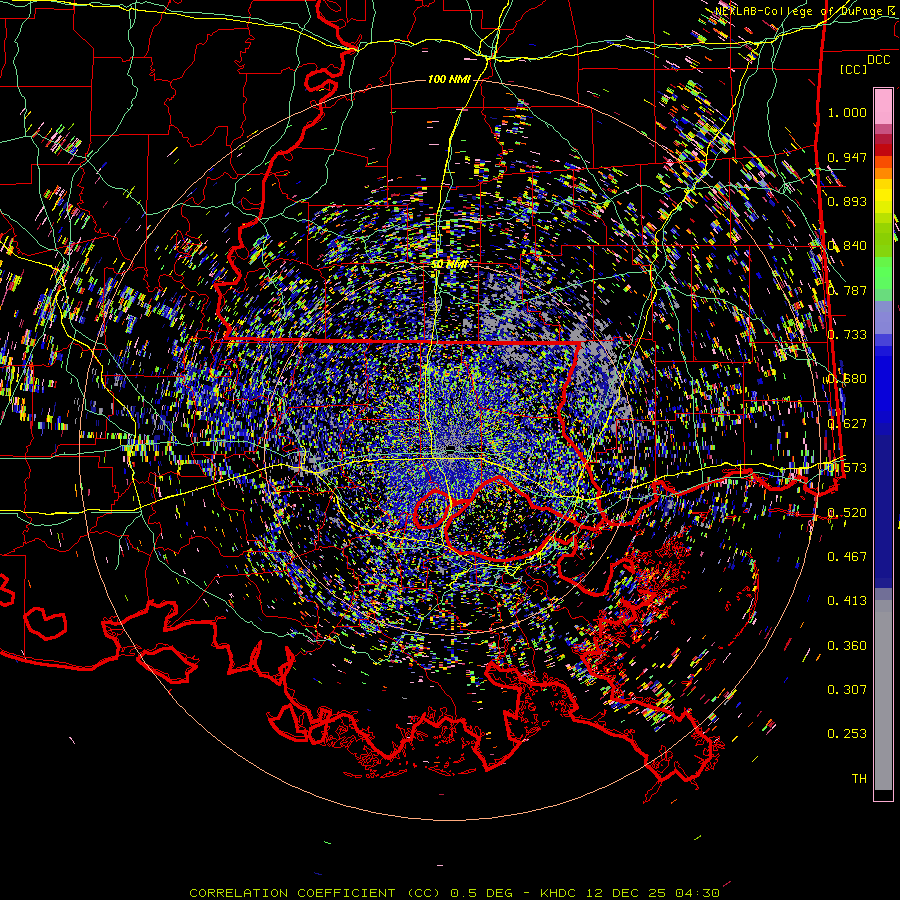The height and width of the screenshot is (900, 900).
Task: Click the 50 NMI range ring label
Action: click(x=449, y=264)
